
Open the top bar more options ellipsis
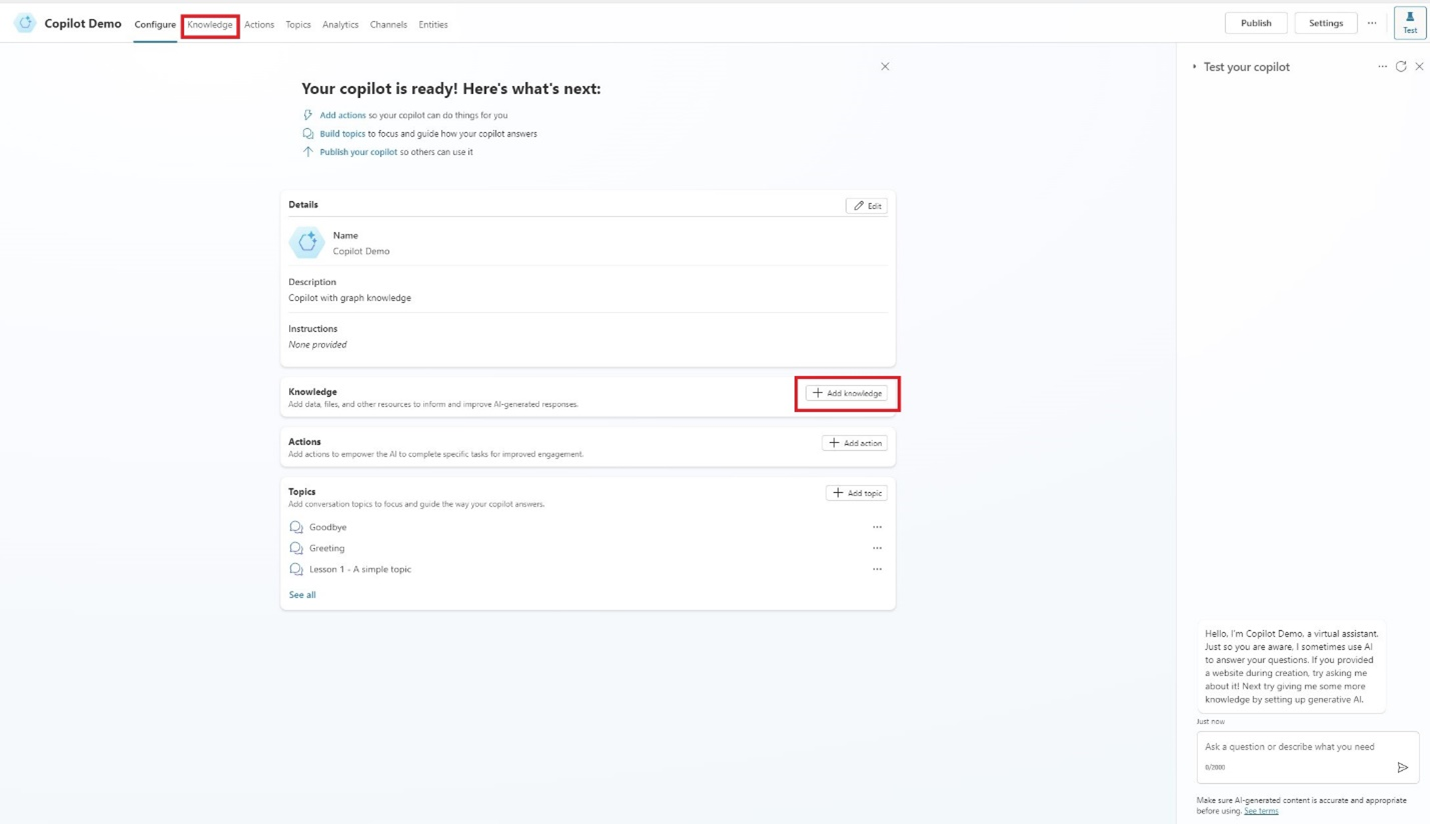pos(1372,23)
